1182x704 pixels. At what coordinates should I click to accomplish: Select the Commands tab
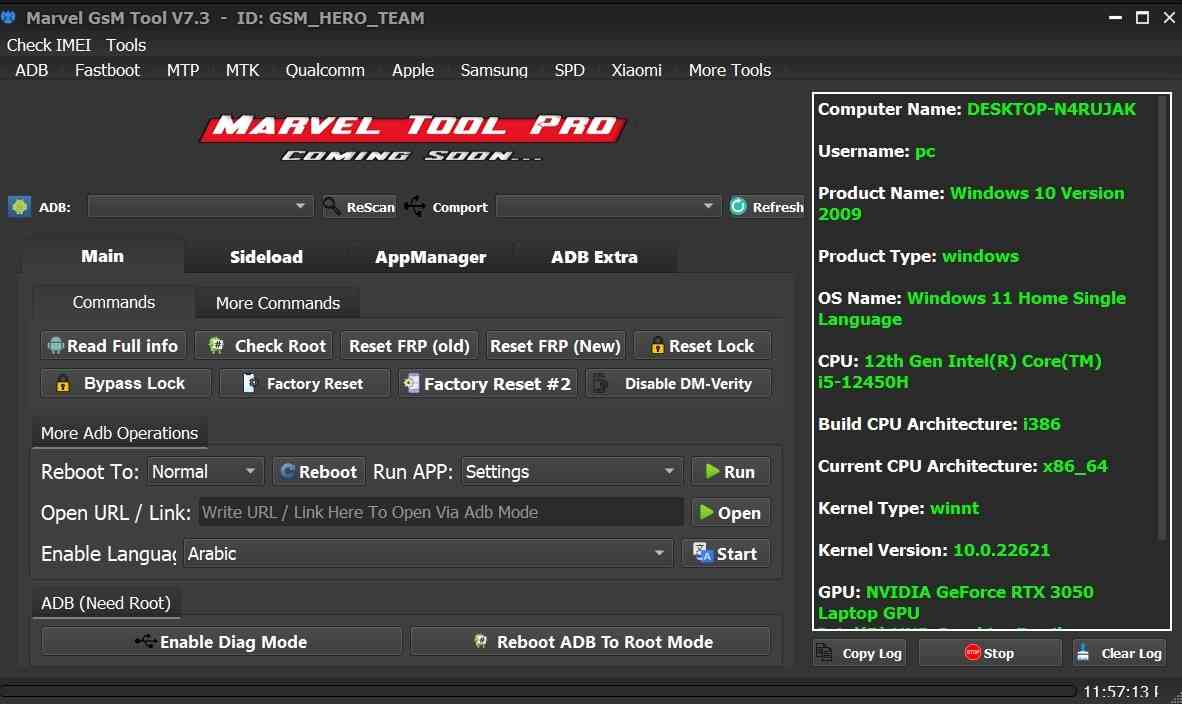114,302
